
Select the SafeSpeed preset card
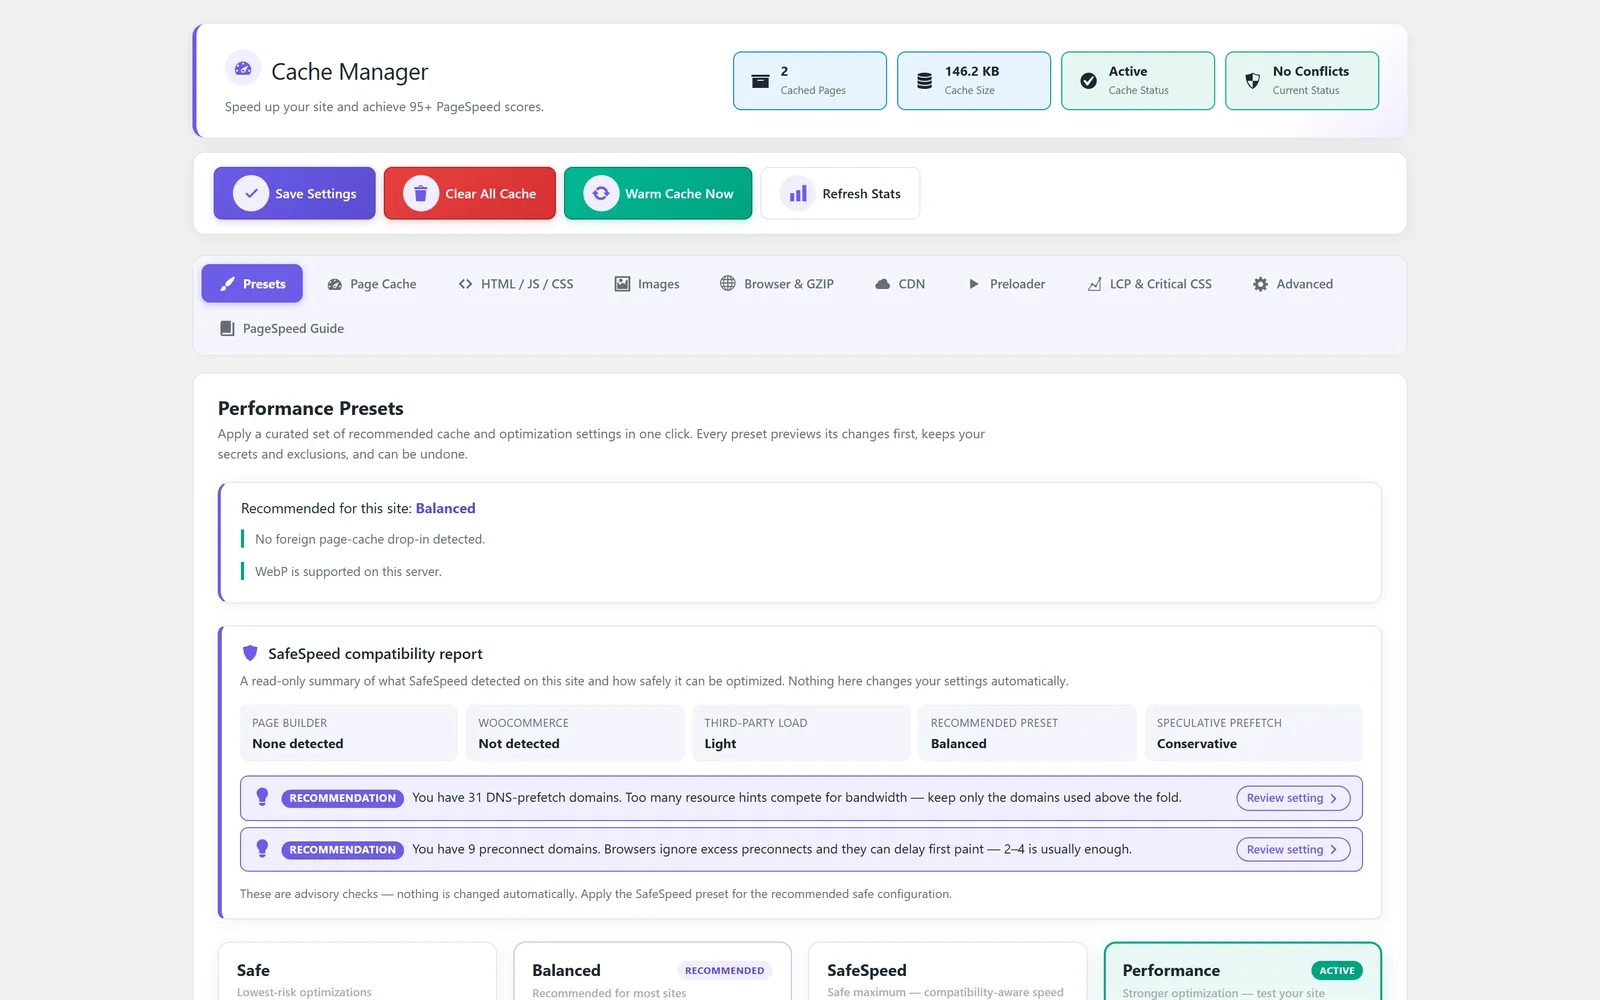pyautogui.click(x=947, y=971)
